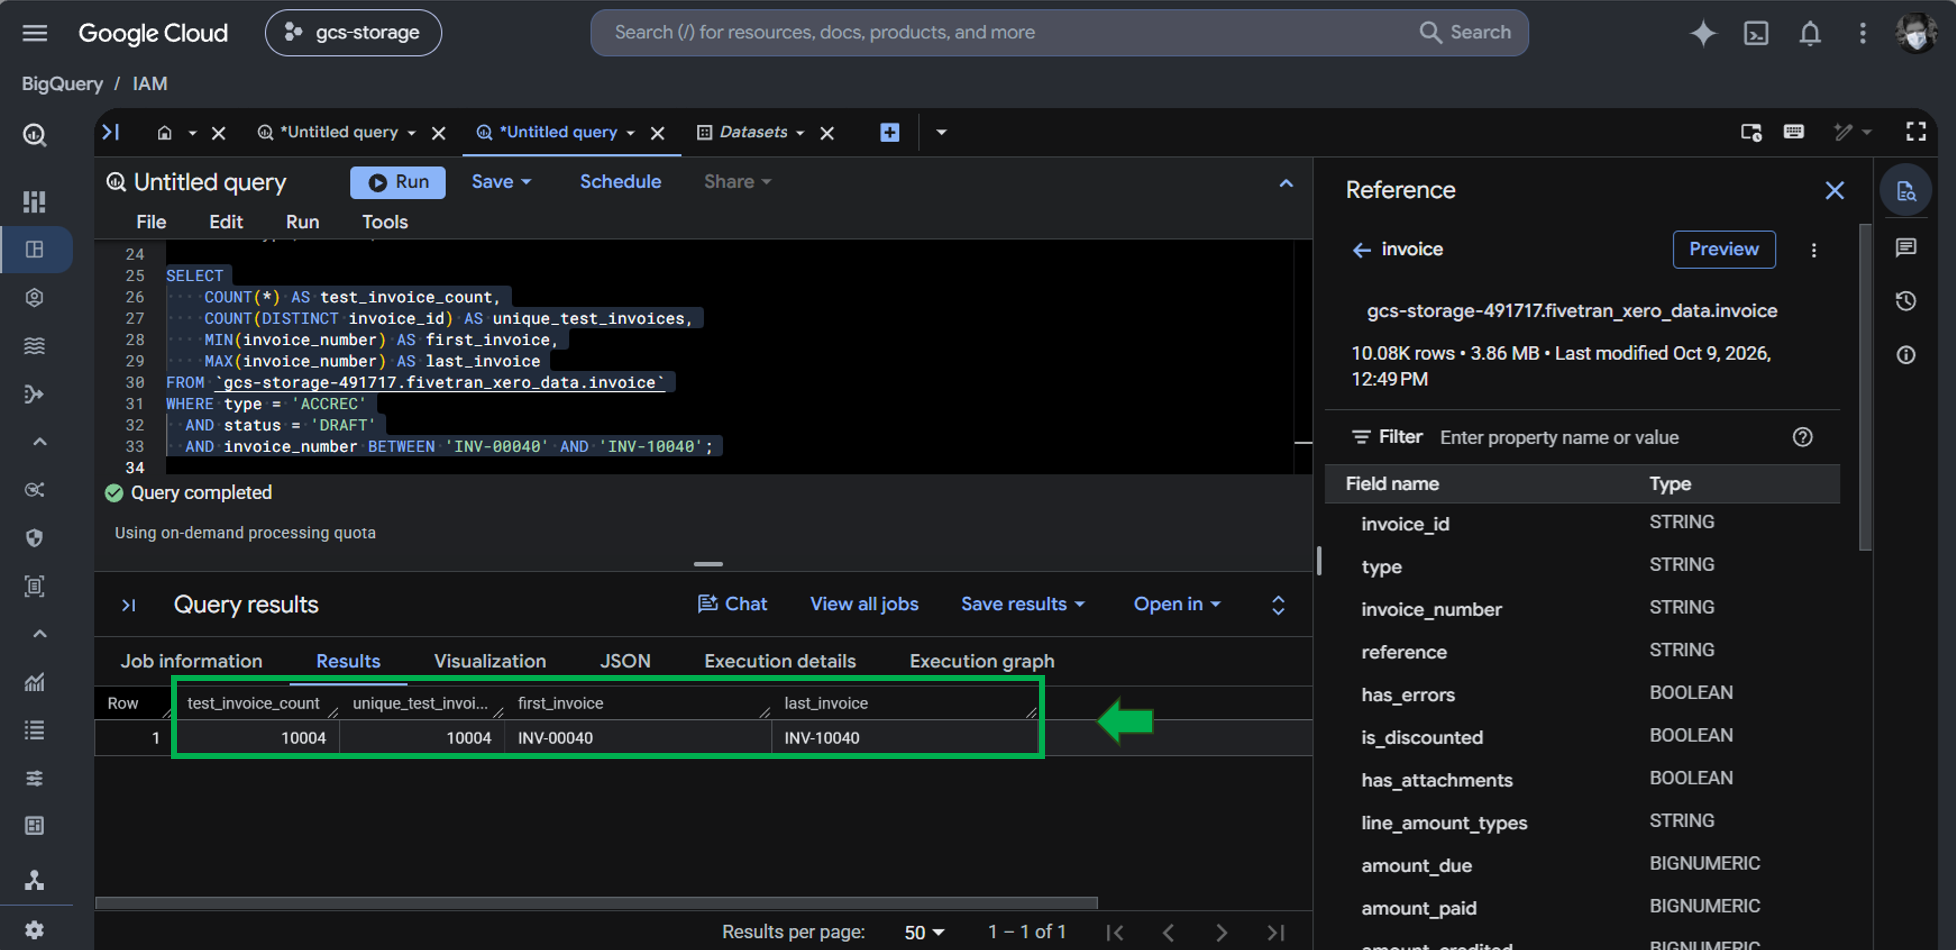The image size is (1956, 950).
Task: Preview the invoice table
Action: (x=1724, y=249)
